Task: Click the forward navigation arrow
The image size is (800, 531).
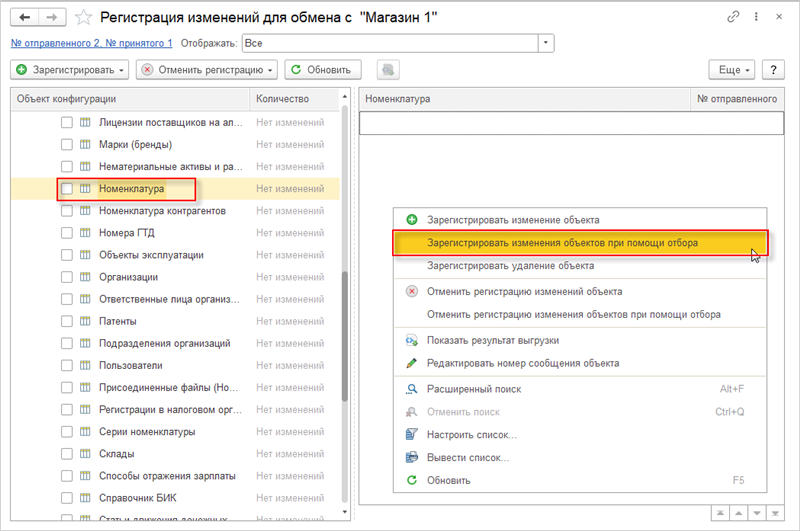Action: tap(52, 17)
